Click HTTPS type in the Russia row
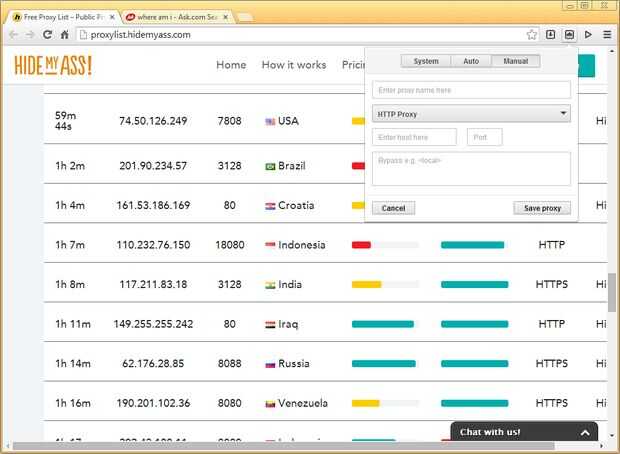The image size is (620, 454). pyautogui.click(x=552, y=364)
